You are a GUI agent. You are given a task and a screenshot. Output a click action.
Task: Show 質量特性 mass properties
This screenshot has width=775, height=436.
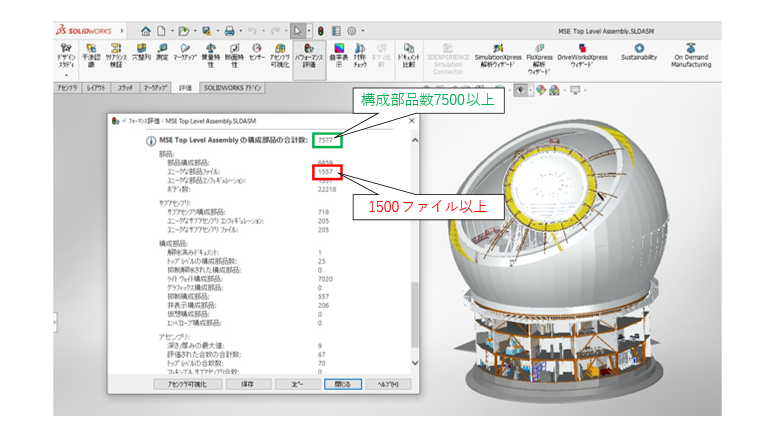click(211, 56)
